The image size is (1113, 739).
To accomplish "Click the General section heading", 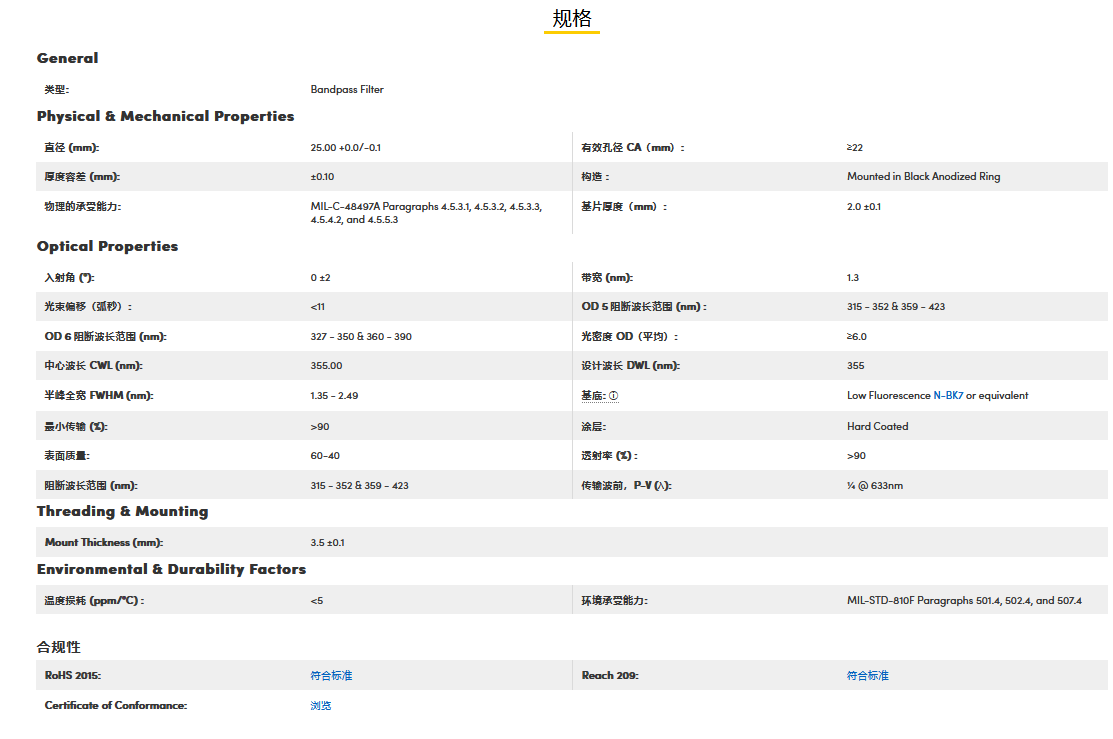I will coord(68,58).
